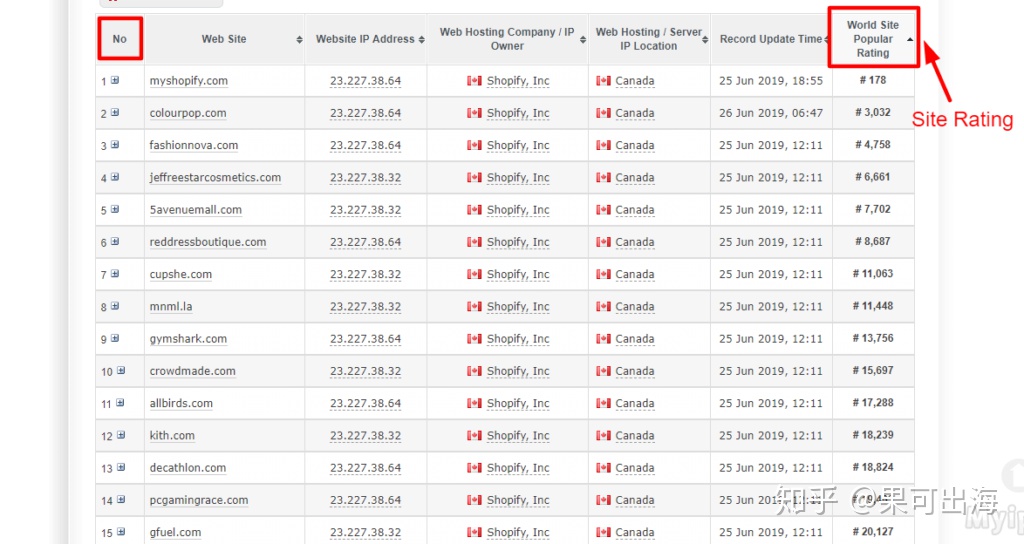Expand row 10 plus icon
1024x544 pixels.
121,370
